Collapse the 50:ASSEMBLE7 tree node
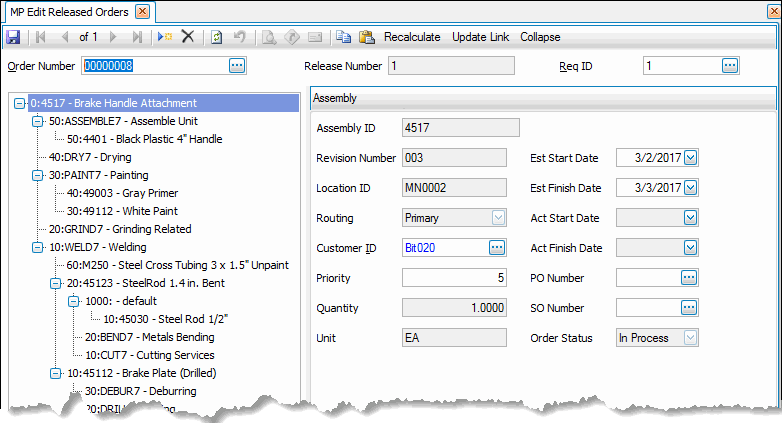 pos(38,121)
